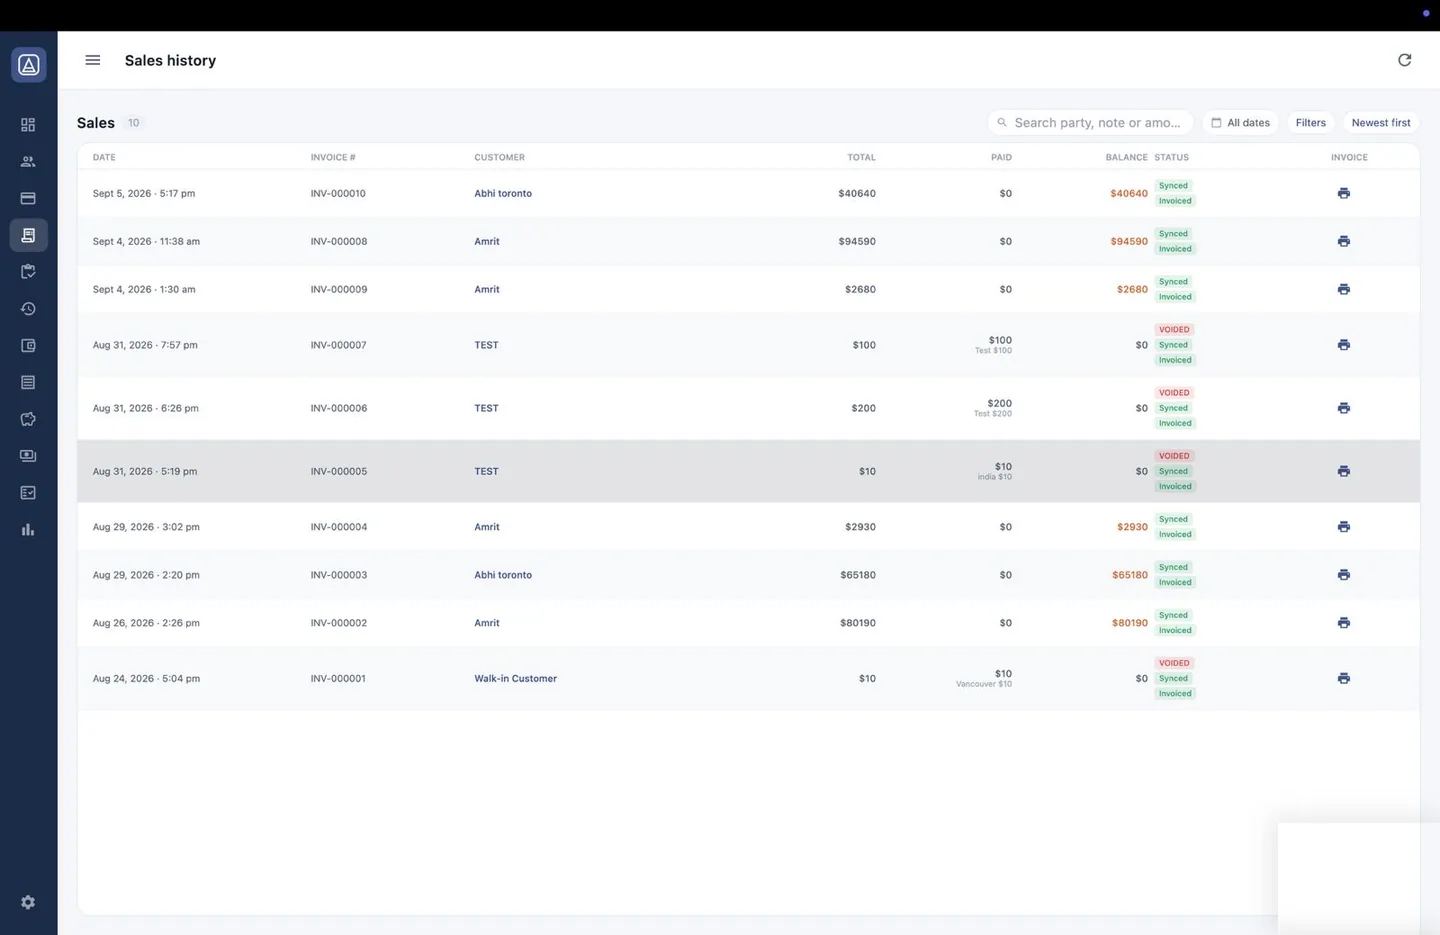Click the BALANCE column header
Image resolution: width=1440 pixels, height=935 pixels.
coord(1126,157)
